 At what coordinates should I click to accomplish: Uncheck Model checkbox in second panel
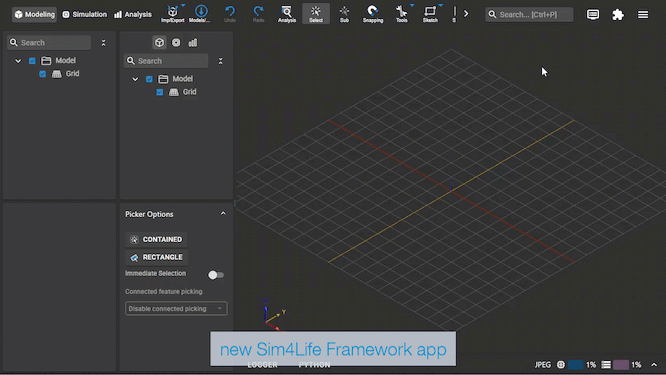149,79
